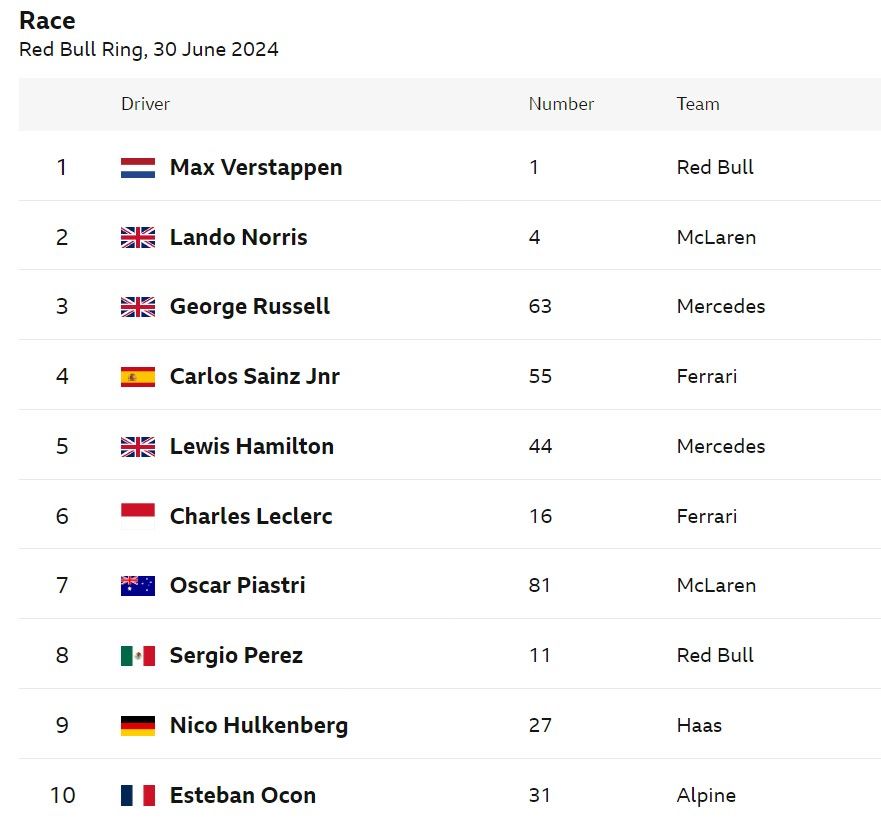The image size is (881, 821).
Task: Click the Charles Leclerc name
Action: (251, 516)
